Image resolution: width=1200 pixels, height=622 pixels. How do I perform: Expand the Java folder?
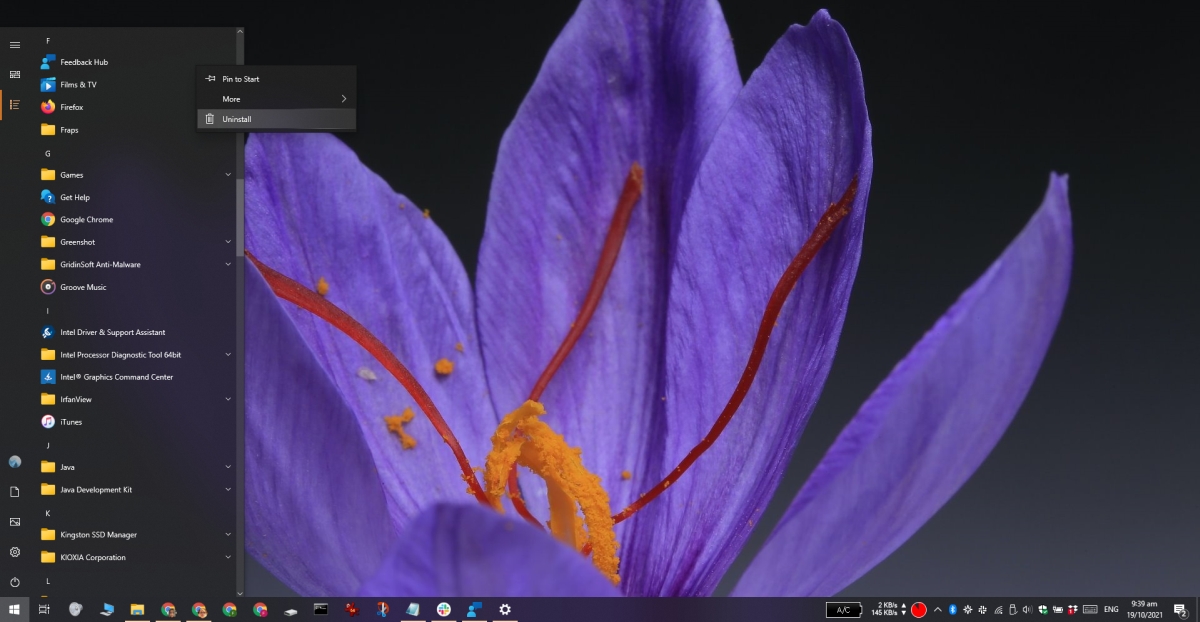[135, 467]
